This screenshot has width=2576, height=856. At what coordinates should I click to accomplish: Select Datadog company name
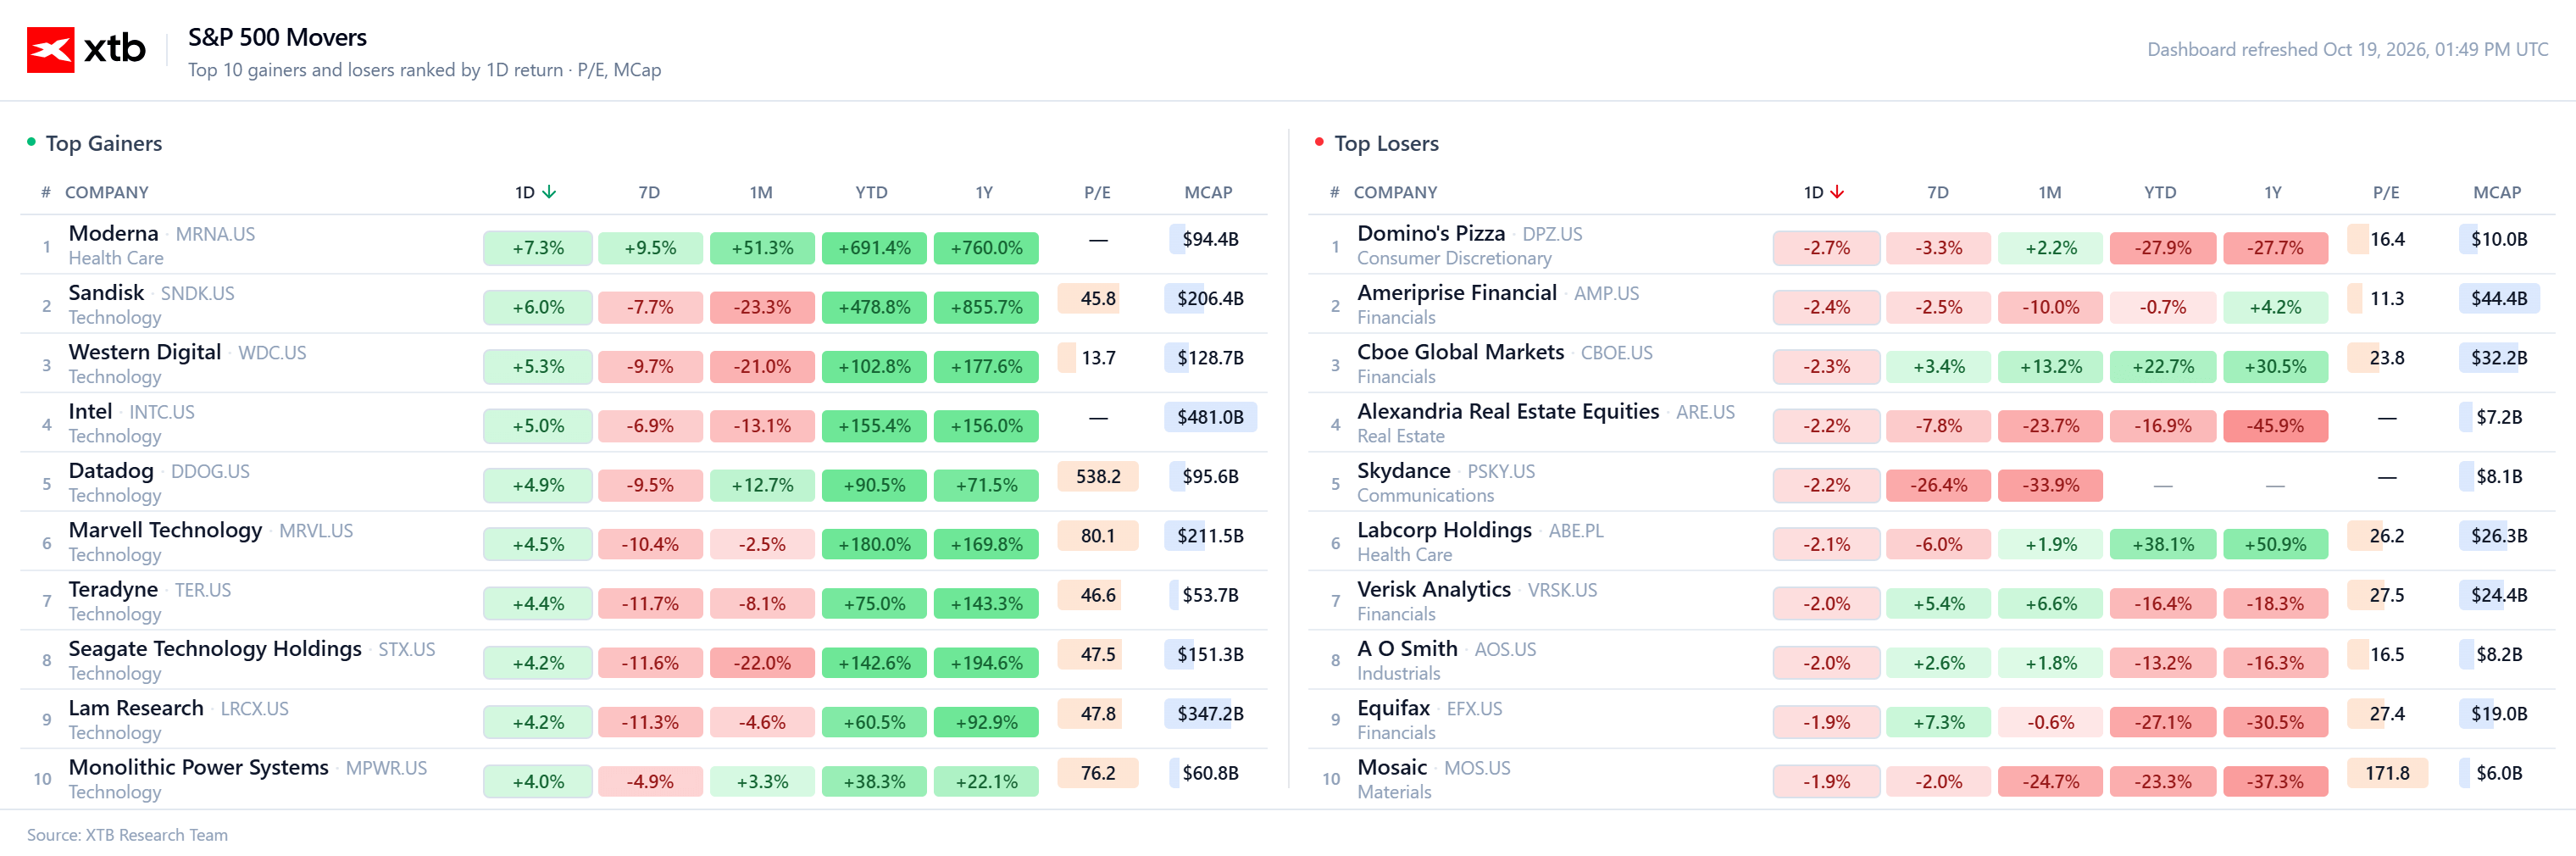(111, 470)
